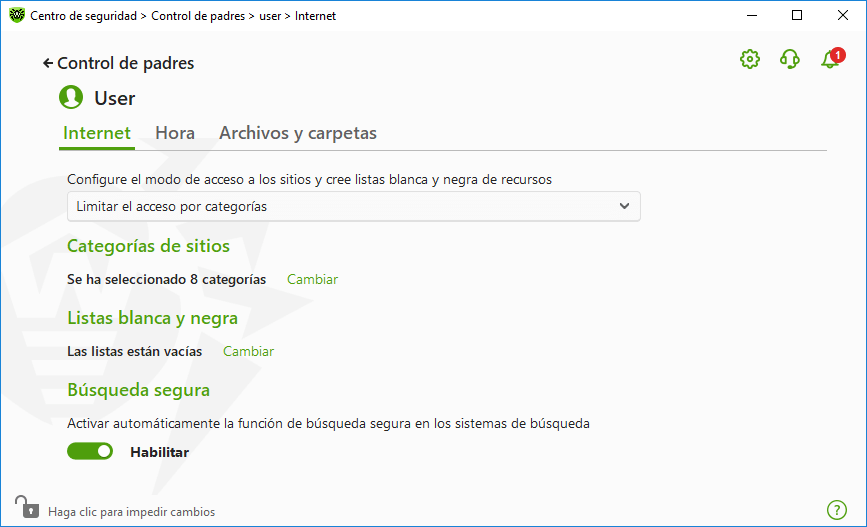Open the Archivos y carpetas tab
Screen dimensions: 867x527
[298, 133]
